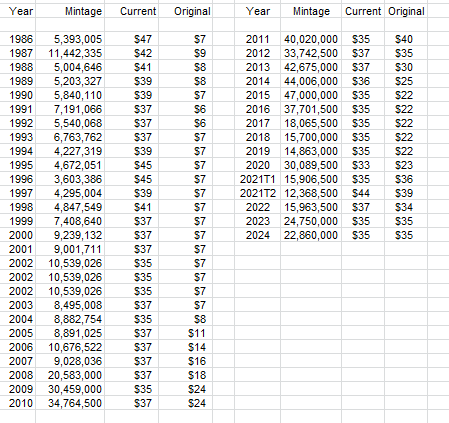Click mintage value 3,603,386 for 1996
Screen dimensions: 449x423
70,179
